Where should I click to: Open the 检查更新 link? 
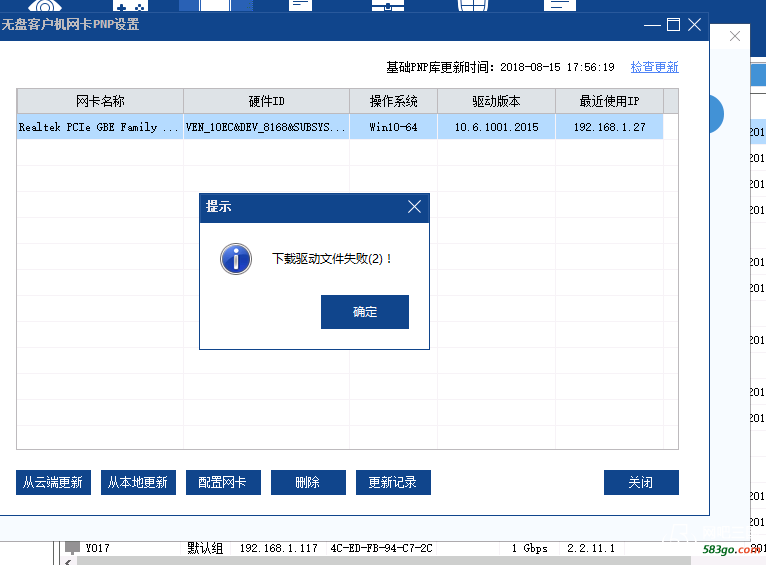tap(654, 67)
